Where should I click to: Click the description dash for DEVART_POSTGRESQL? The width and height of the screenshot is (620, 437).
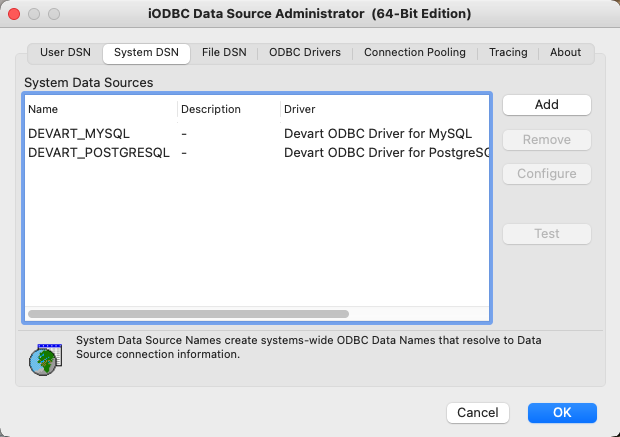click(x=184, y=153)
